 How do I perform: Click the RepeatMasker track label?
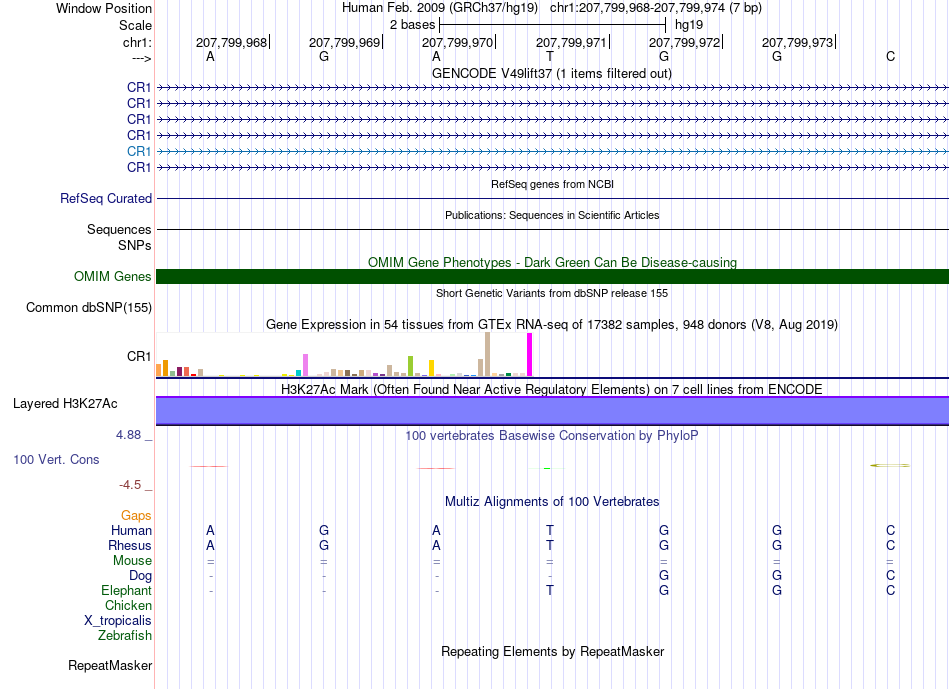click(110, 665)
